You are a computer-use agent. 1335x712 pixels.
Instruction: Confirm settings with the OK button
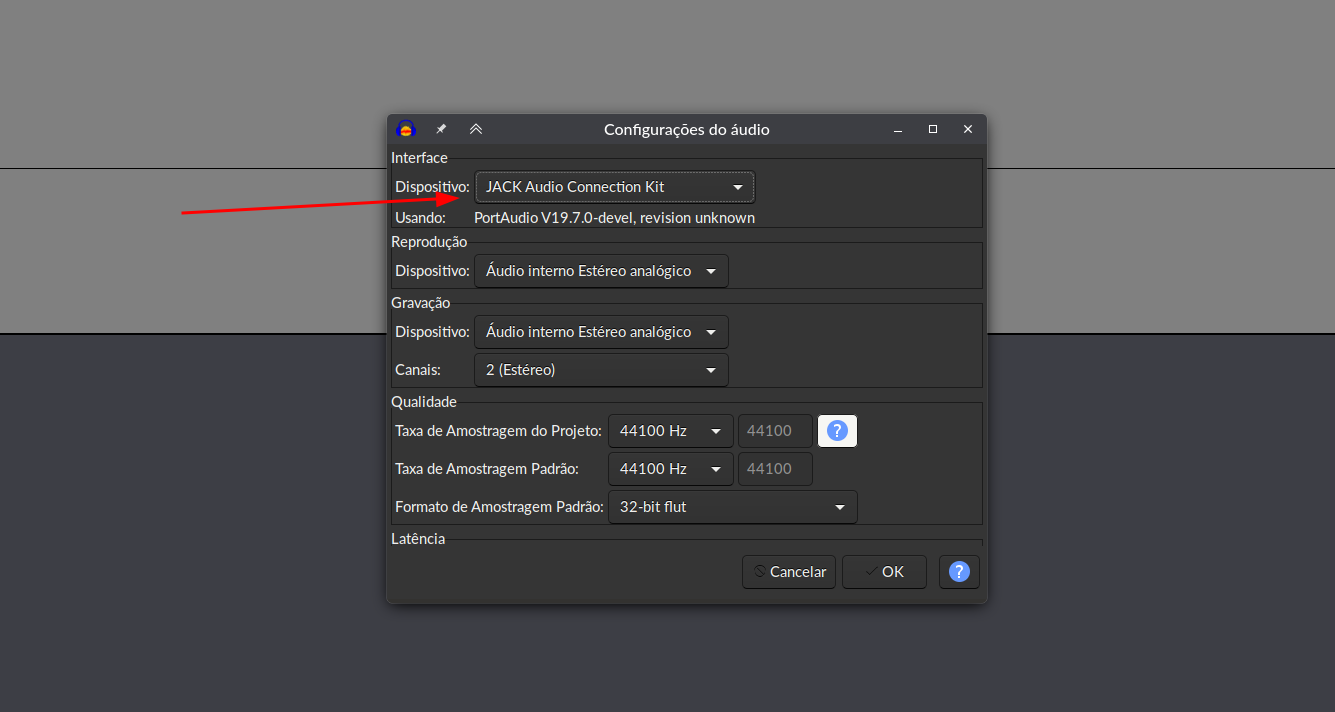point(884,572)
